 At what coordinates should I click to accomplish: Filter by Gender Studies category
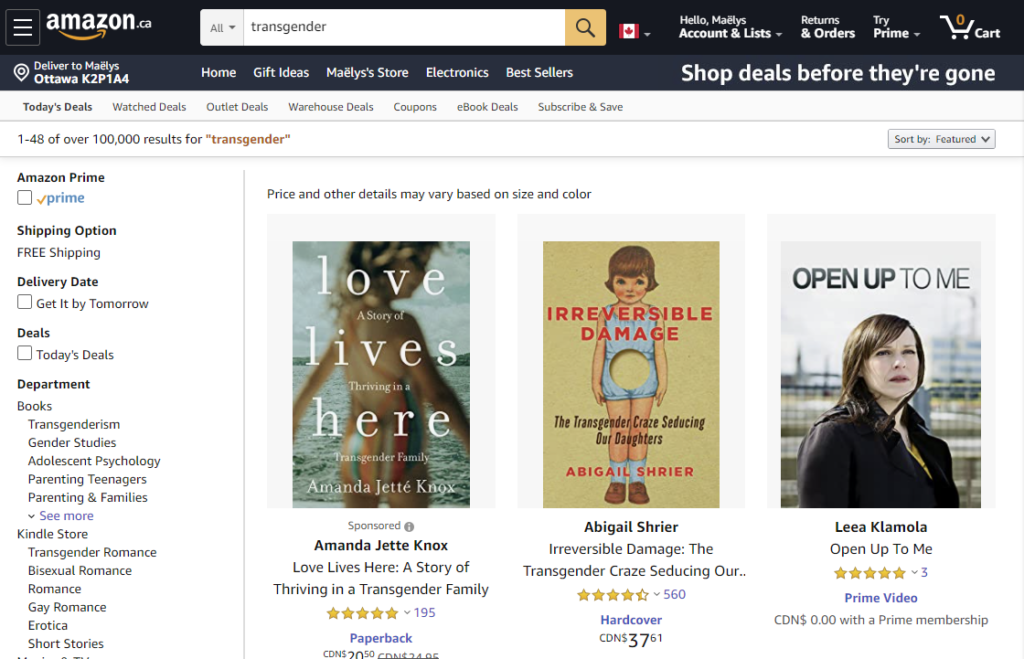(72, 443)
